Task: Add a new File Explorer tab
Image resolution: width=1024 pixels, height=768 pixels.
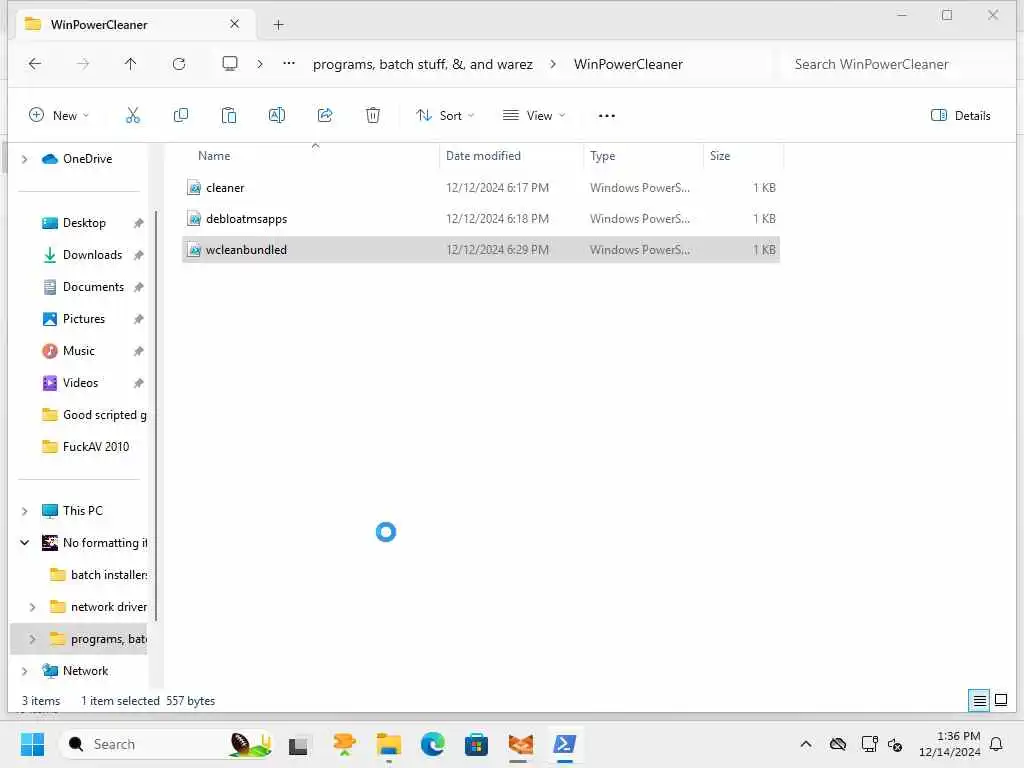Action: pos(278,25)
